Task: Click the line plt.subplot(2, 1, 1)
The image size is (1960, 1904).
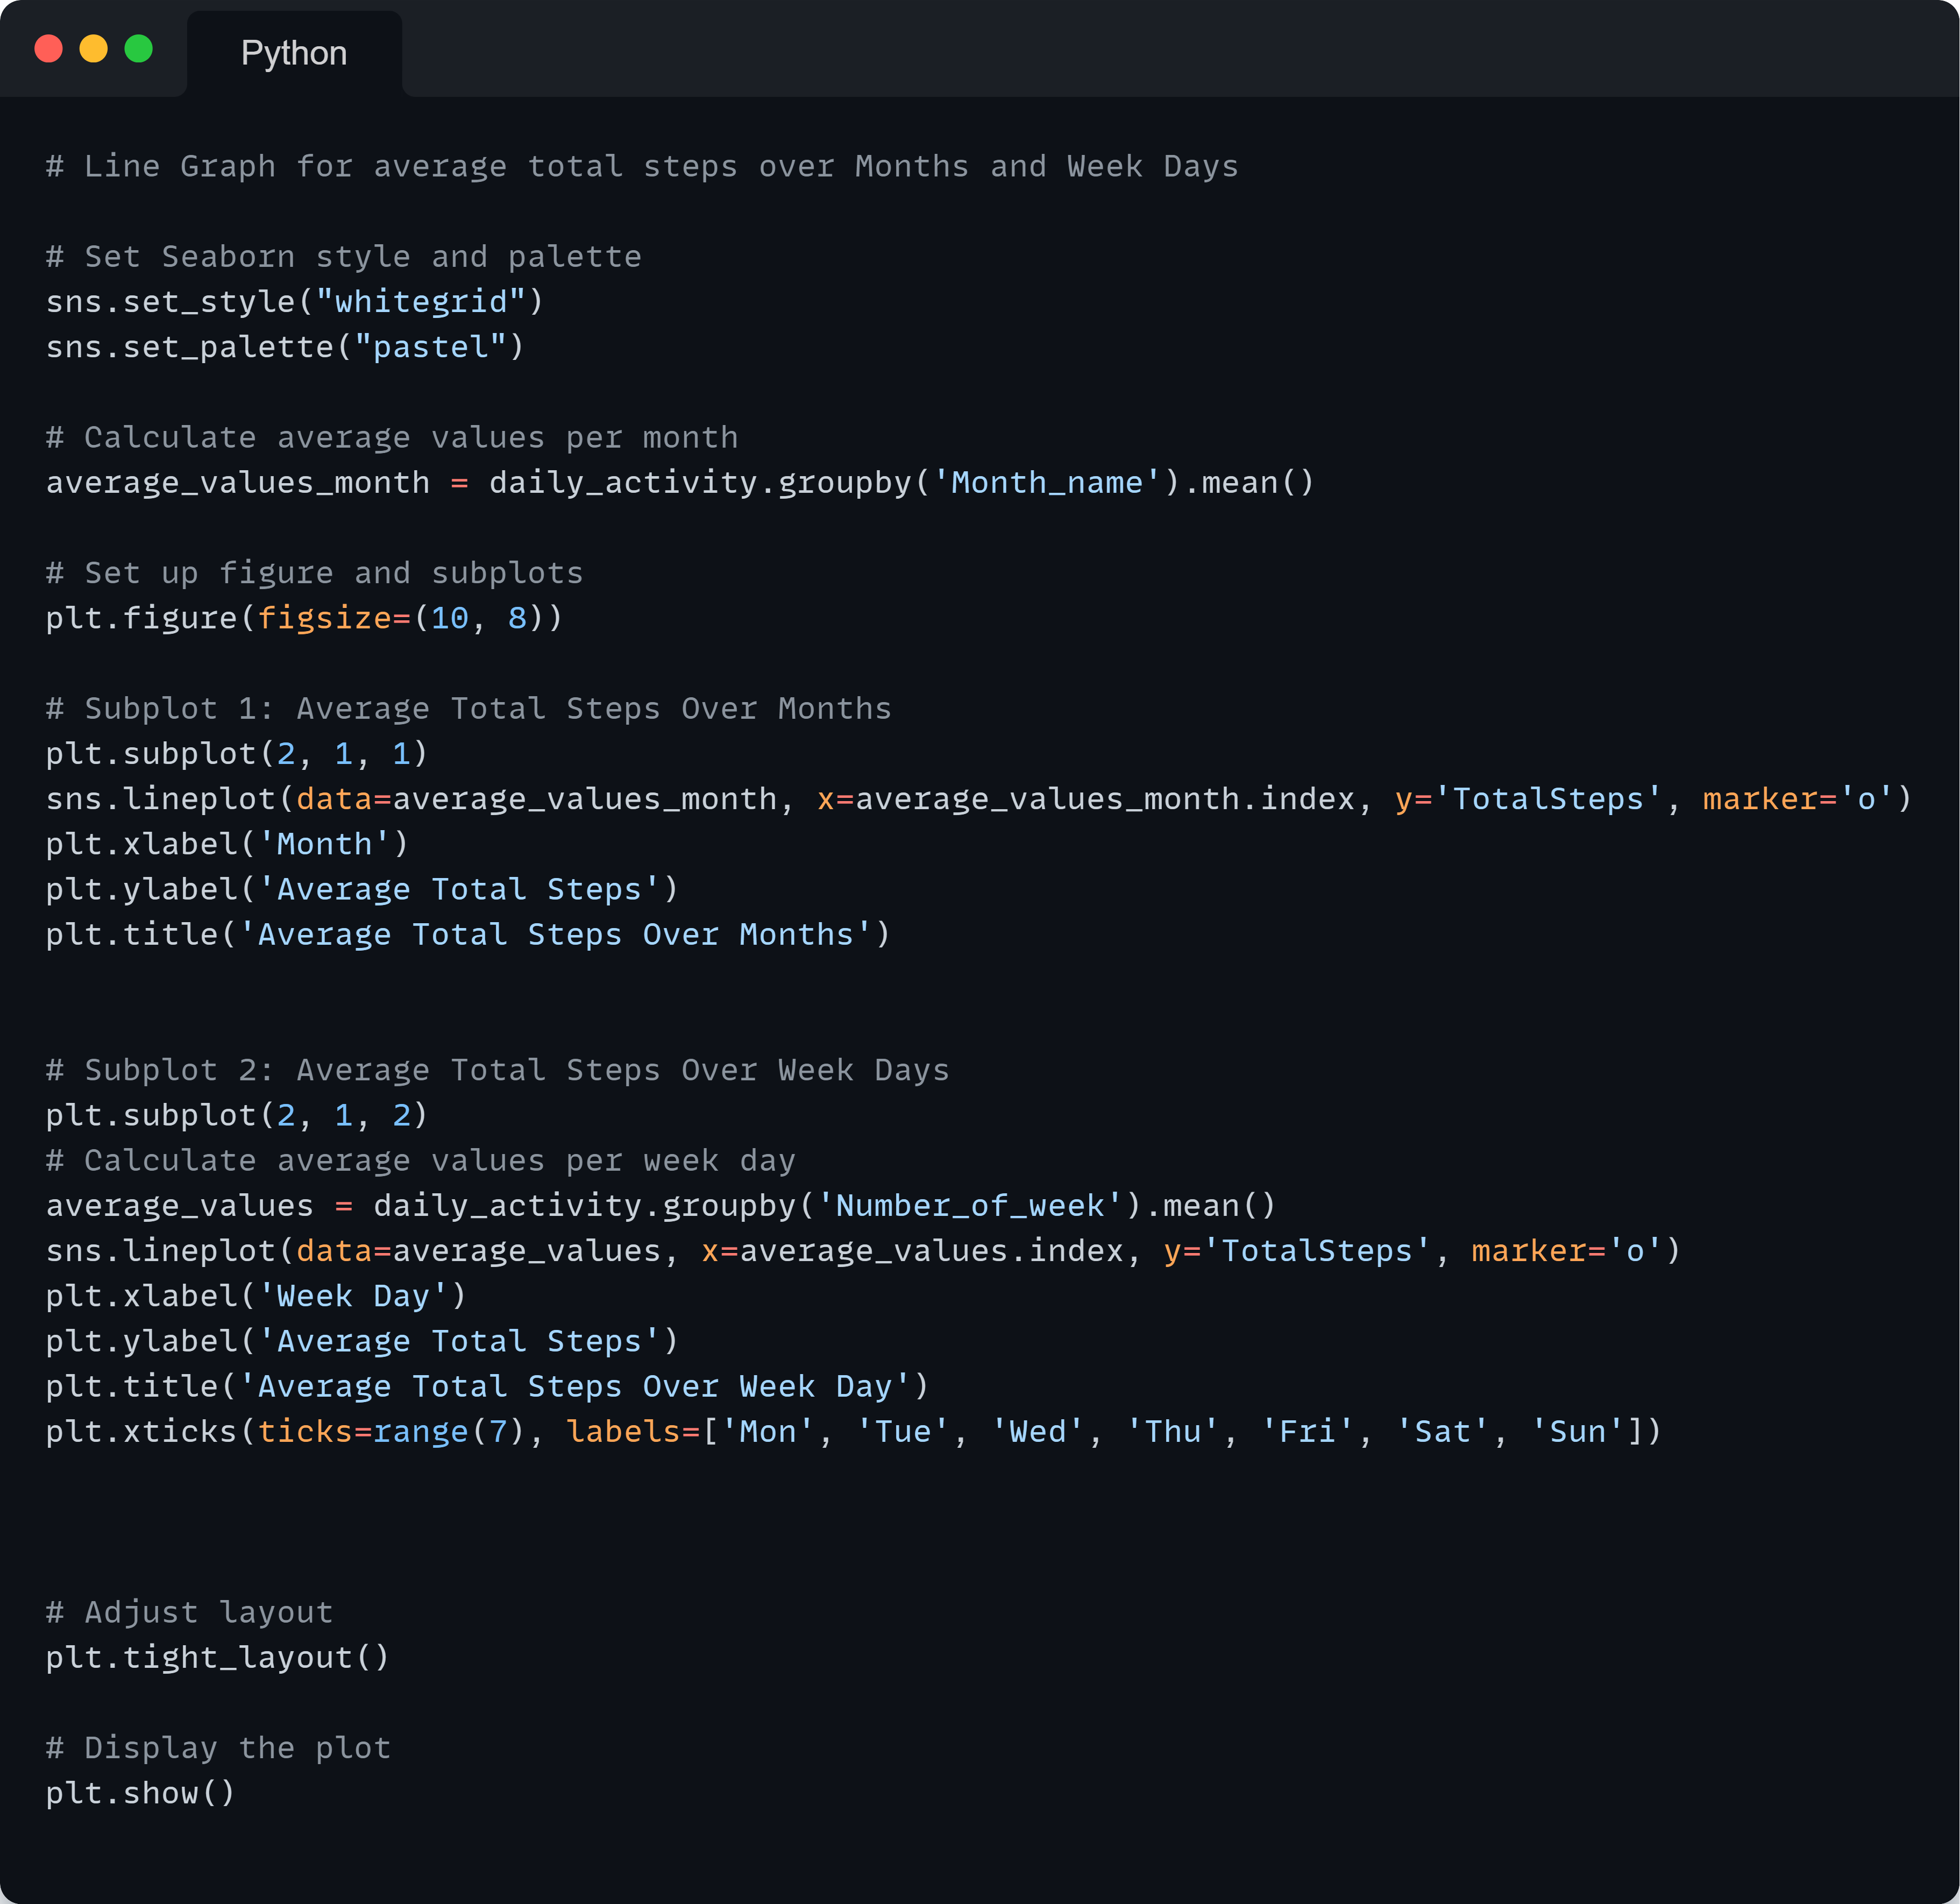Action: [x=237, y=754]
